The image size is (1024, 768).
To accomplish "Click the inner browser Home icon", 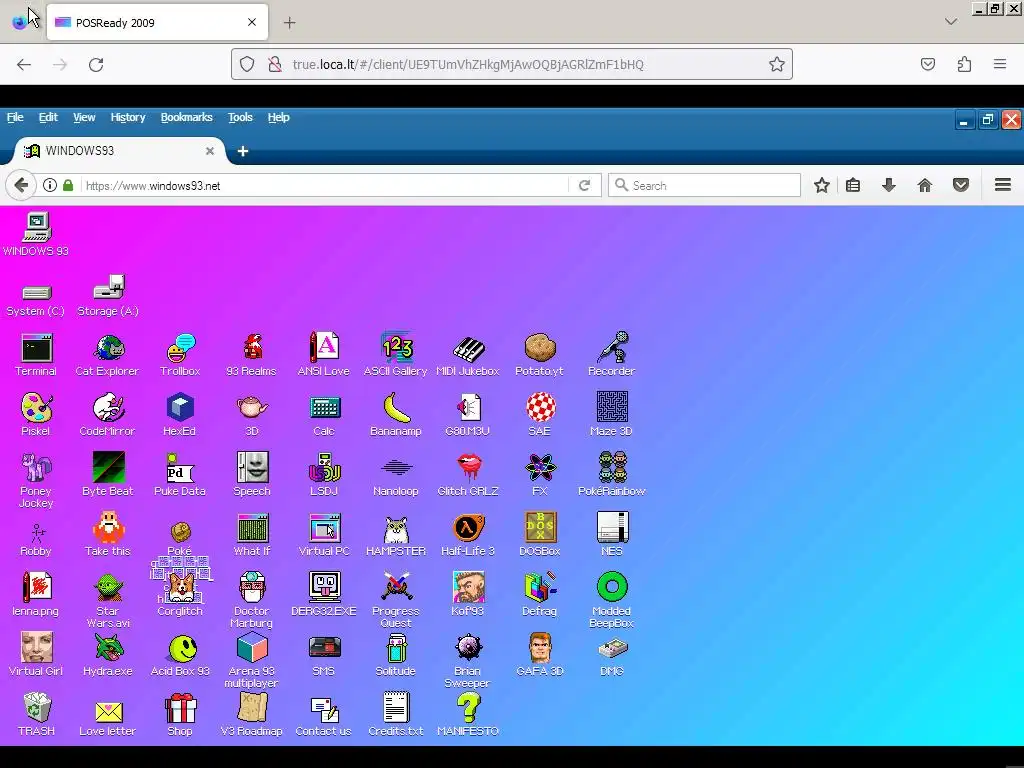I will tap(925, 185).
